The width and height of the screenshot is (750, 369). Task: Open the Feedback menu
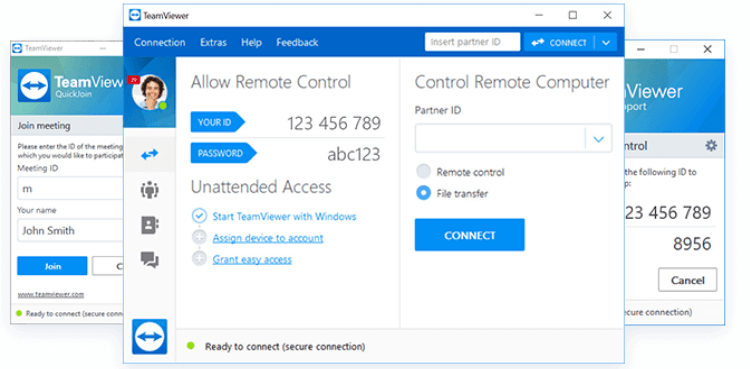(297, 42)
